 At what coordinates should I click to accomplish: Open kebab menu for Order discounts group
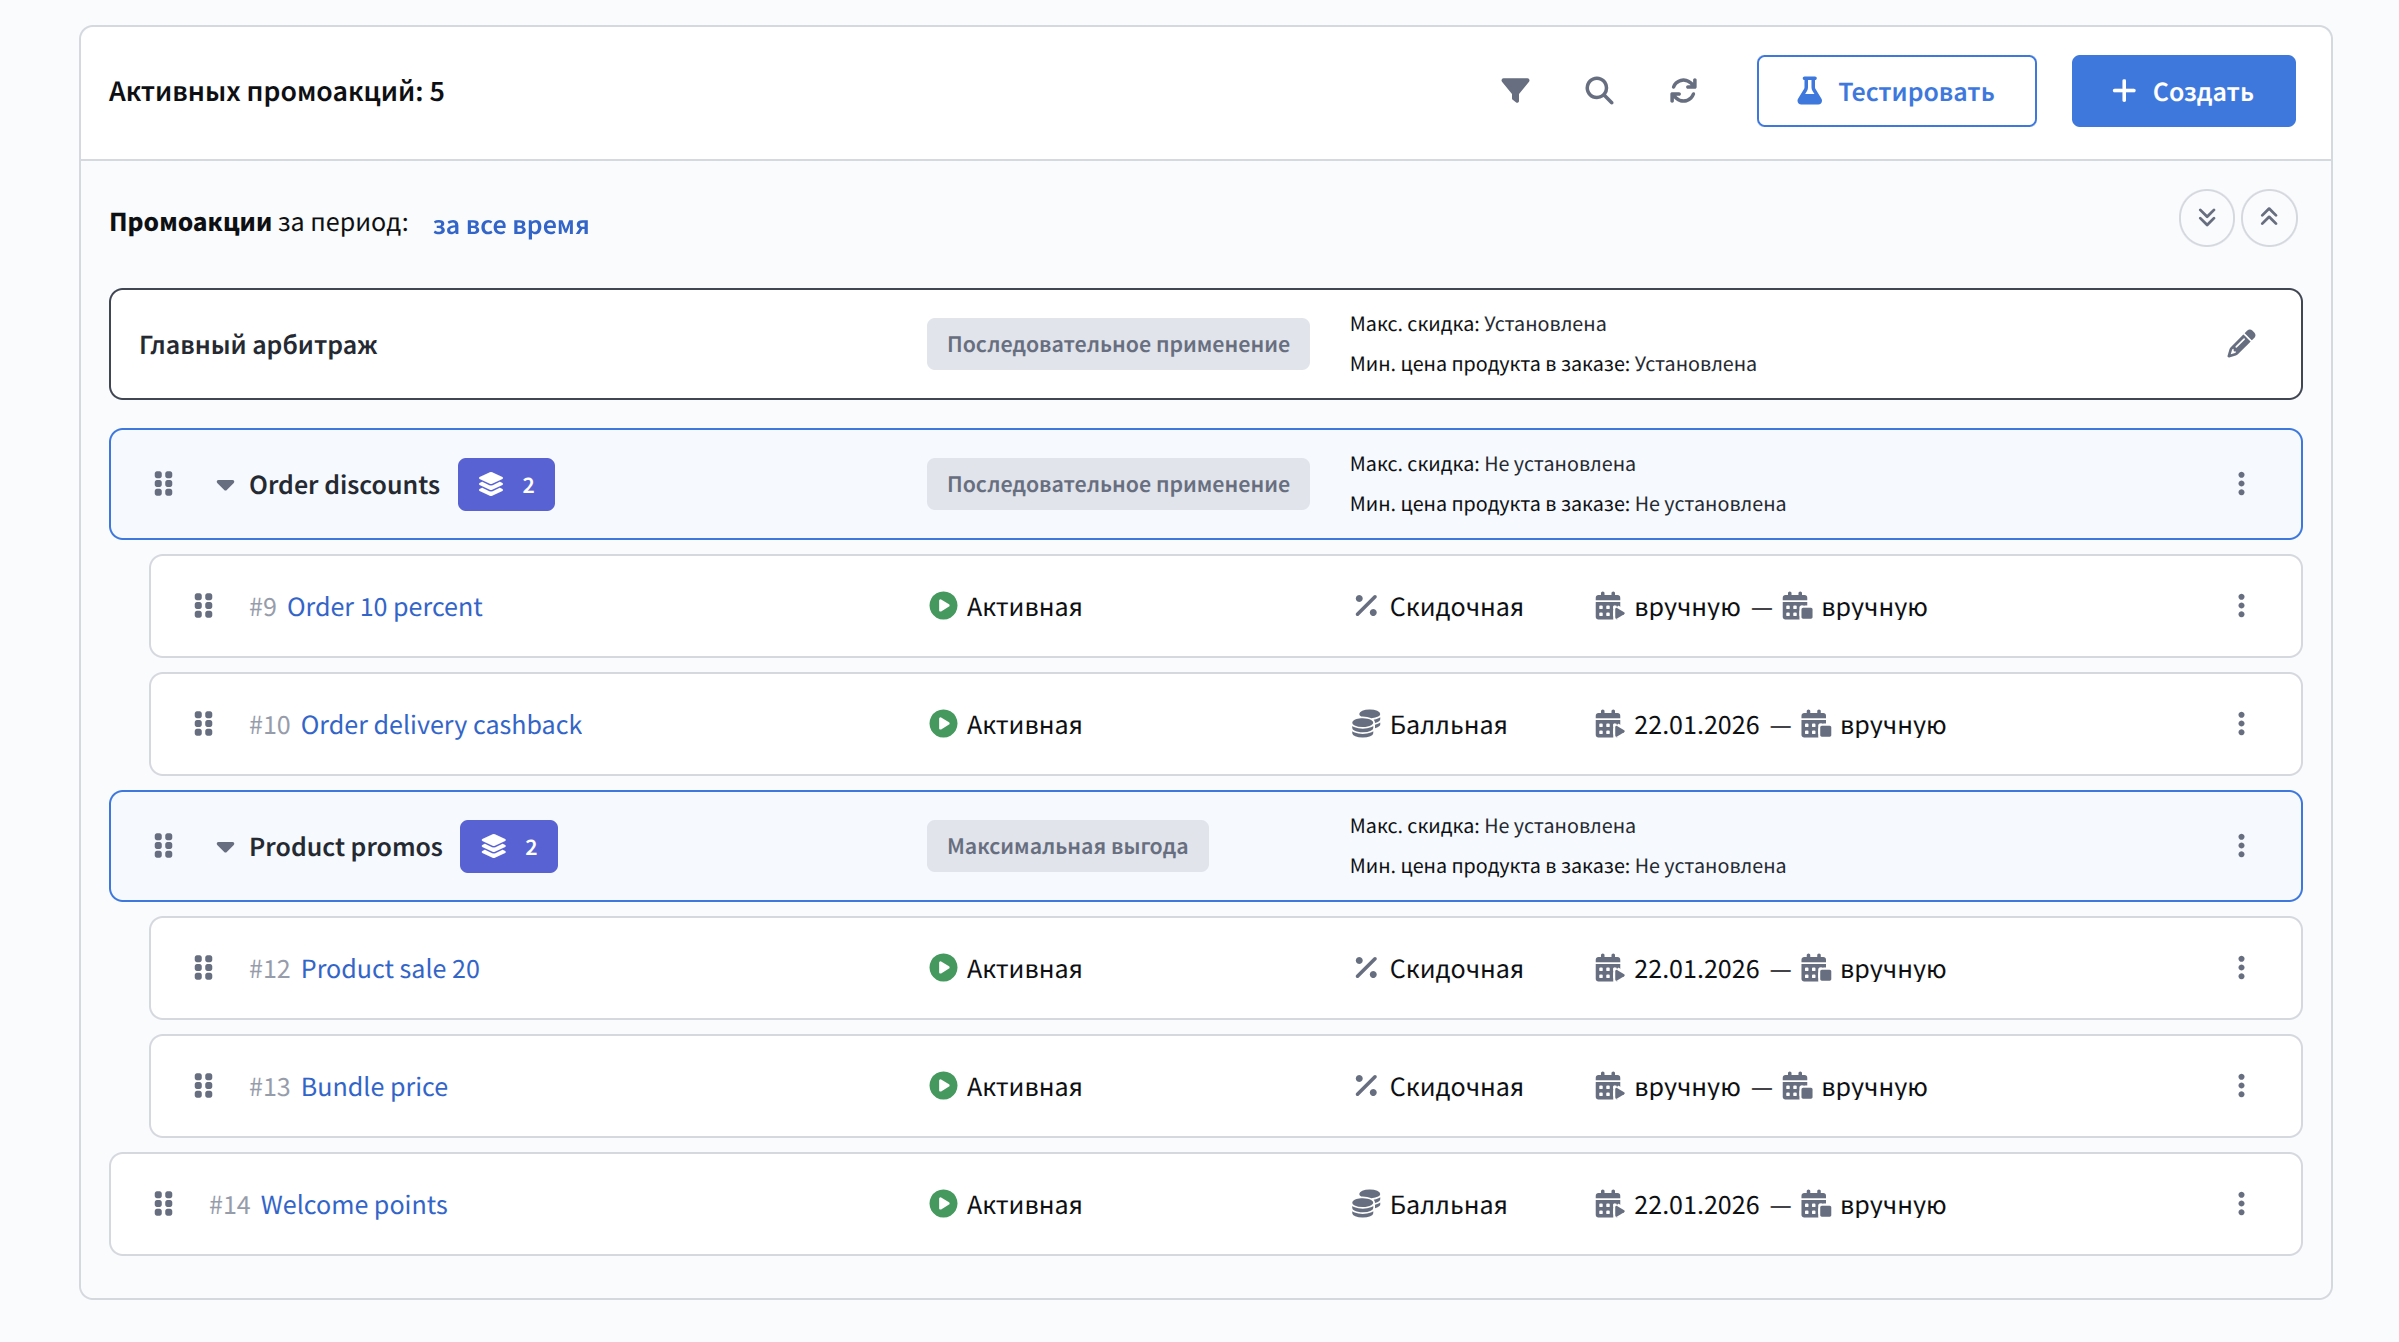click(x=2241, y=484)
